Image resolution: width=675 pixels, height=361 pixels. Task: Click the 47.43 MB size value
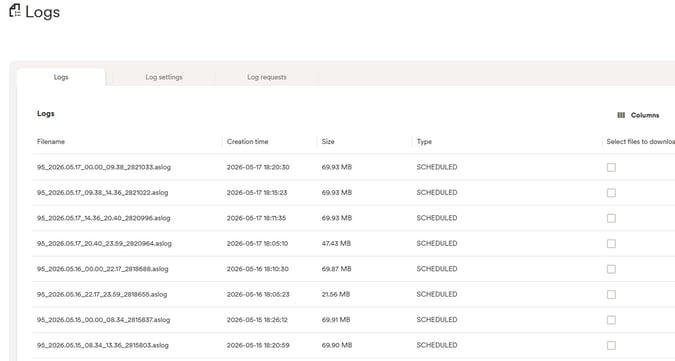pos(336,243)
